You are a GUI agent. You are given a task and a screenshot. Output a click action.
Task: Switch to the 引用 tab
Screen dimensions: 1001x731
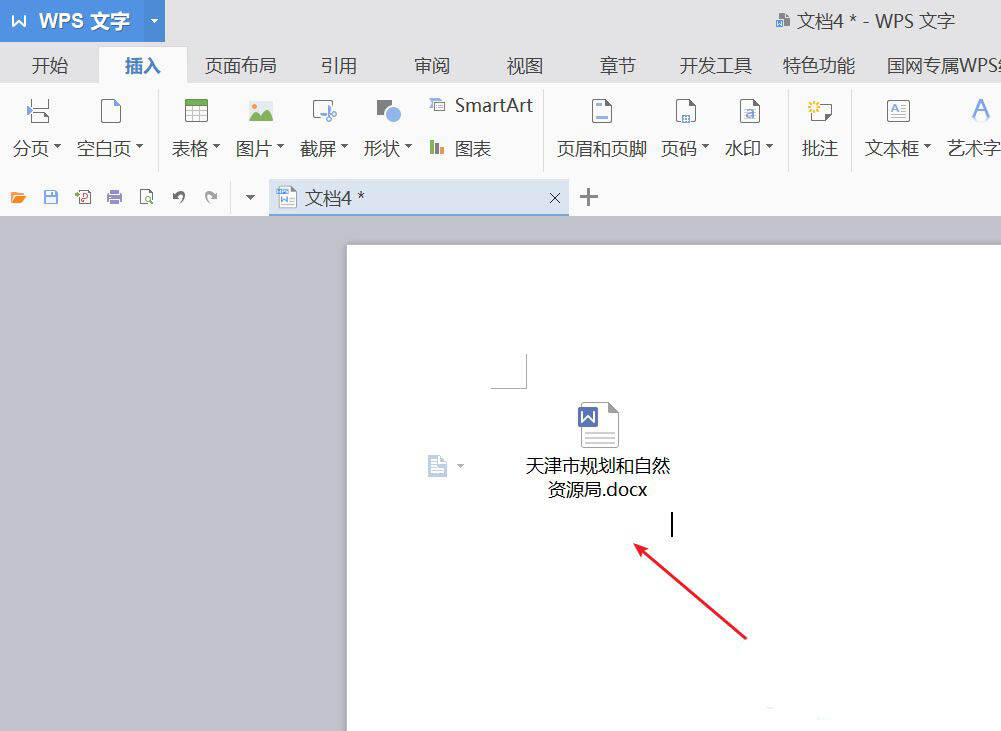(338, 65)
